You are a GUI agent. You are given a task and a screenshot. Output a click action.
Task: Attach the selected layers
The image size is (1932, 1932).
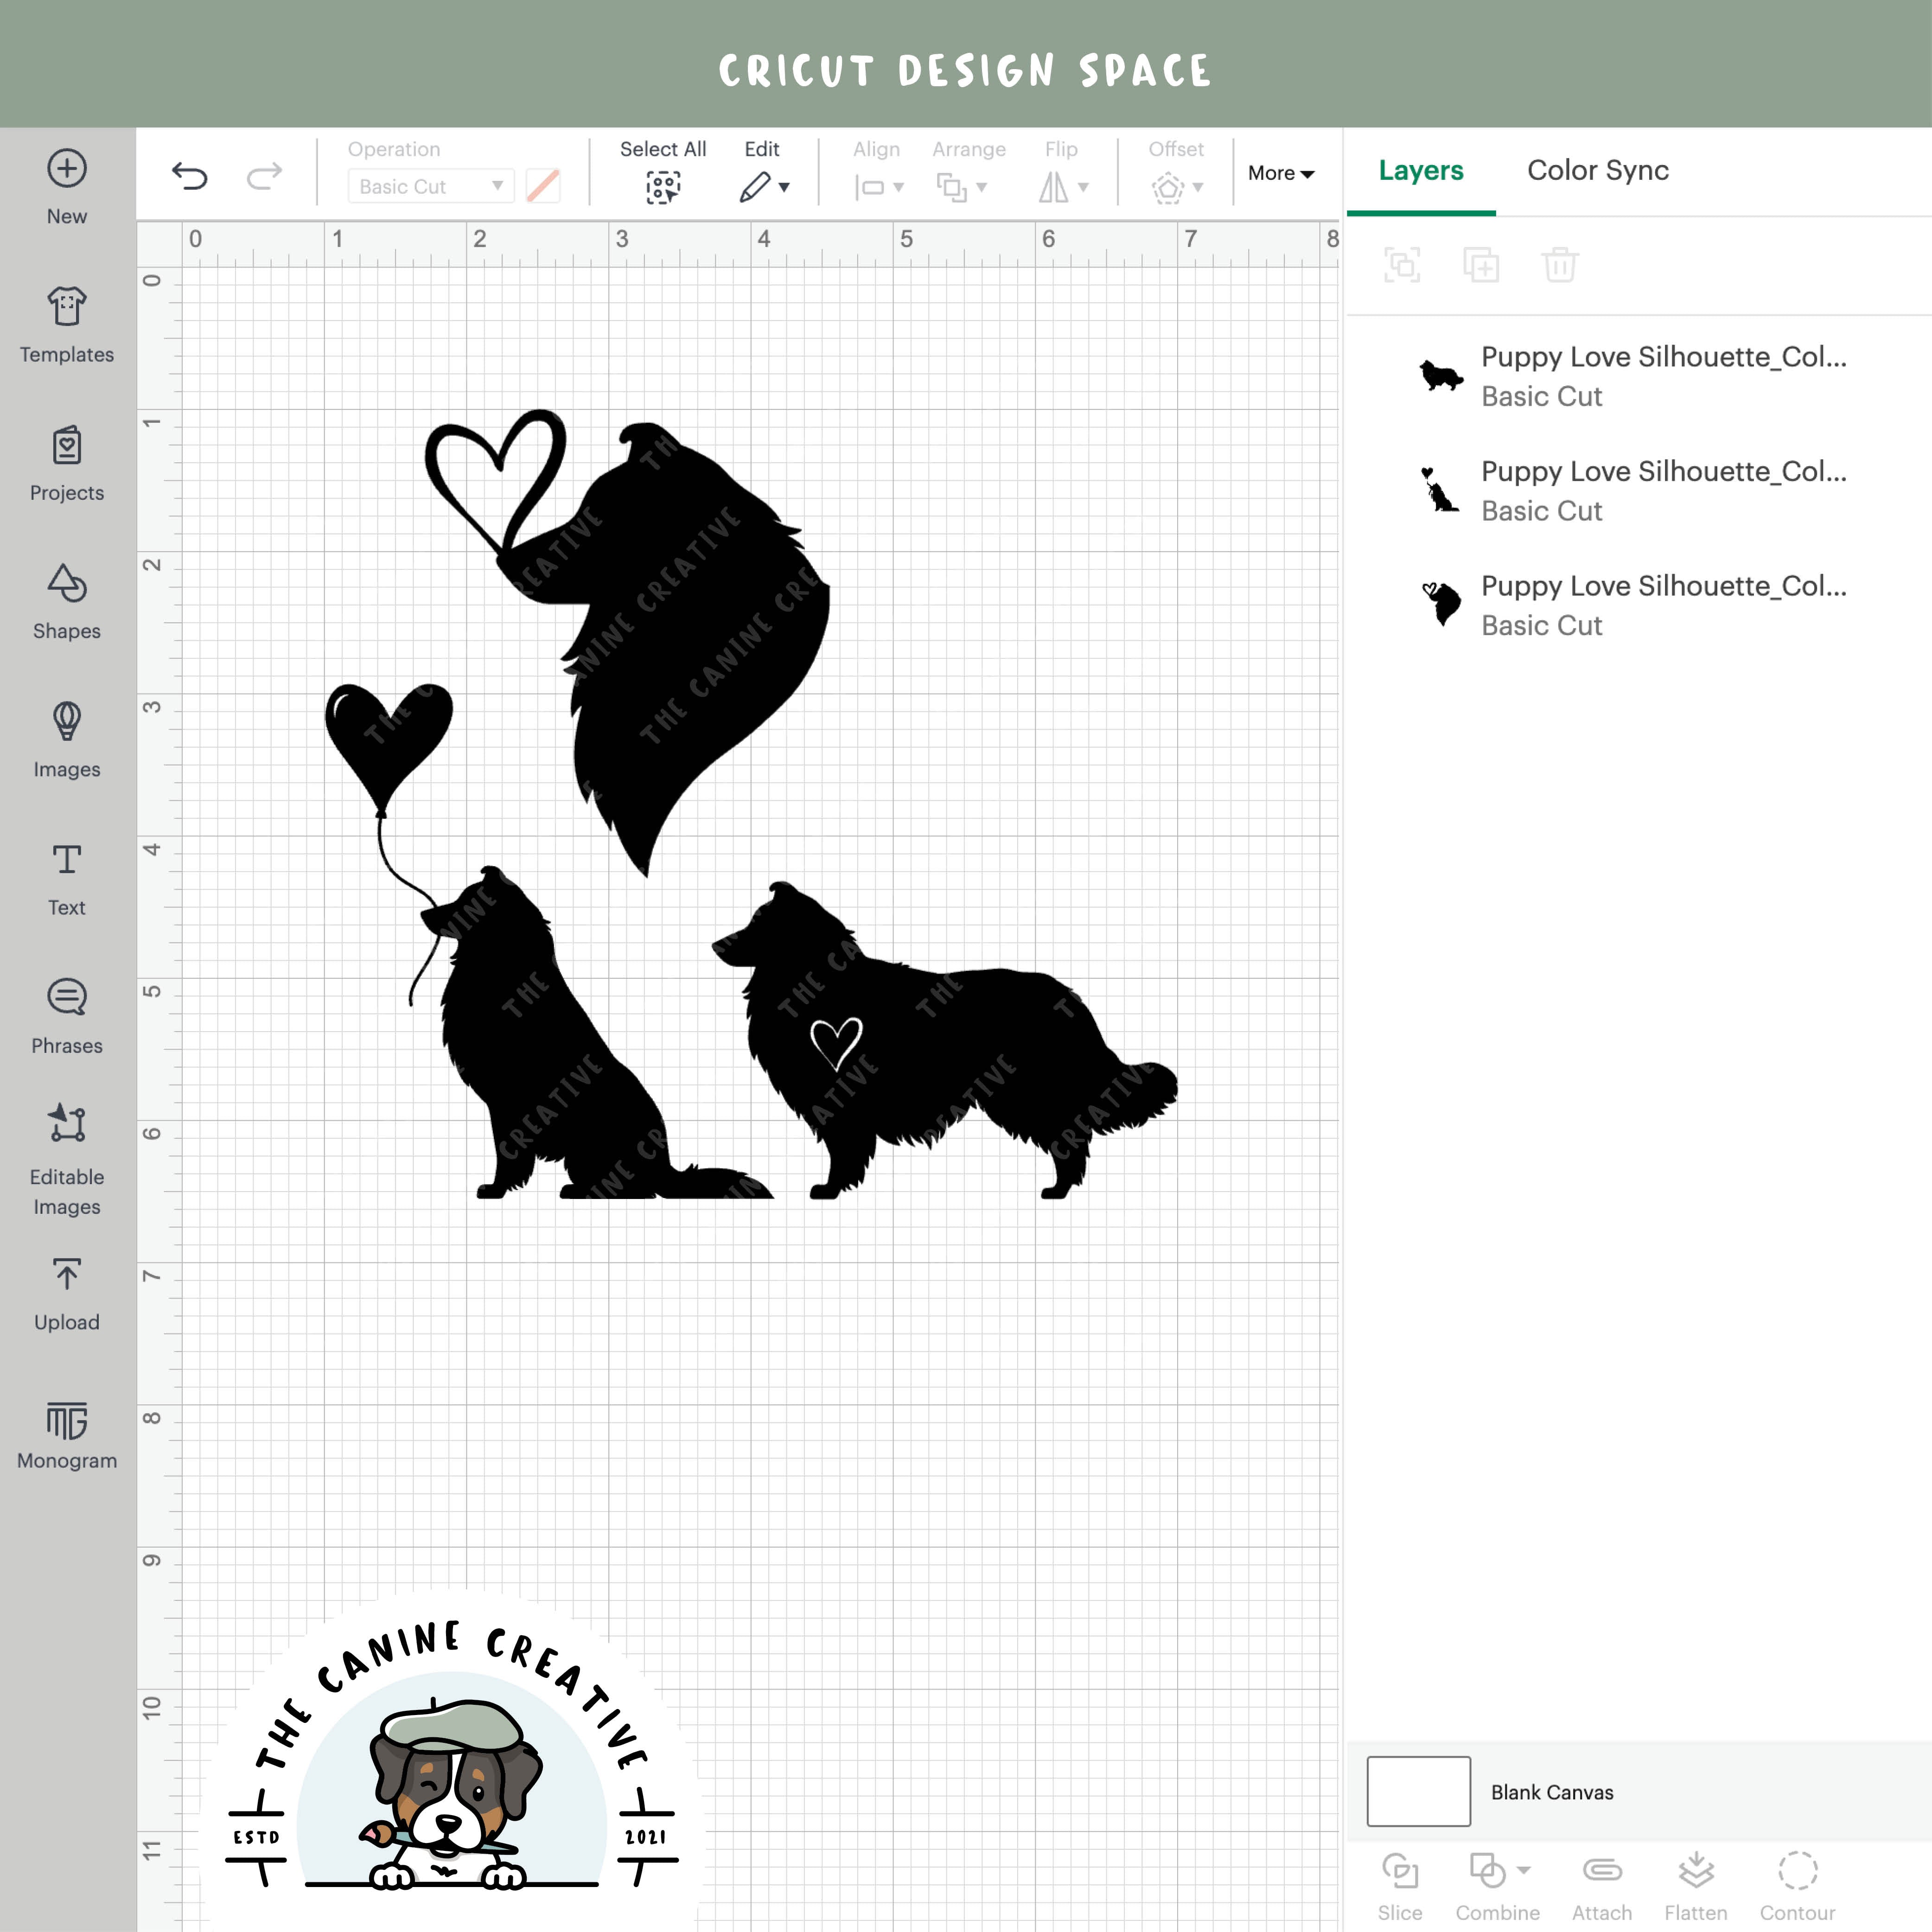tap(1600, 1880)
